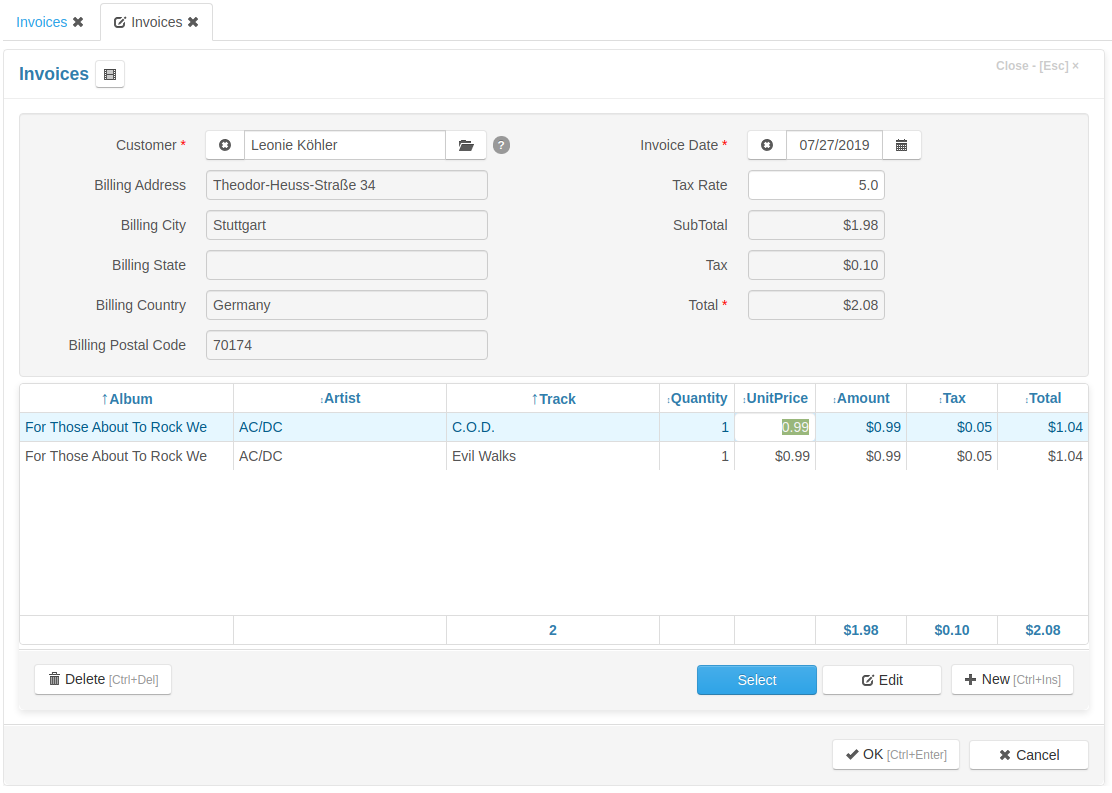
Task: Switch to the first Invoices tab
Action: pyautogui.click(x=41, y=22)
